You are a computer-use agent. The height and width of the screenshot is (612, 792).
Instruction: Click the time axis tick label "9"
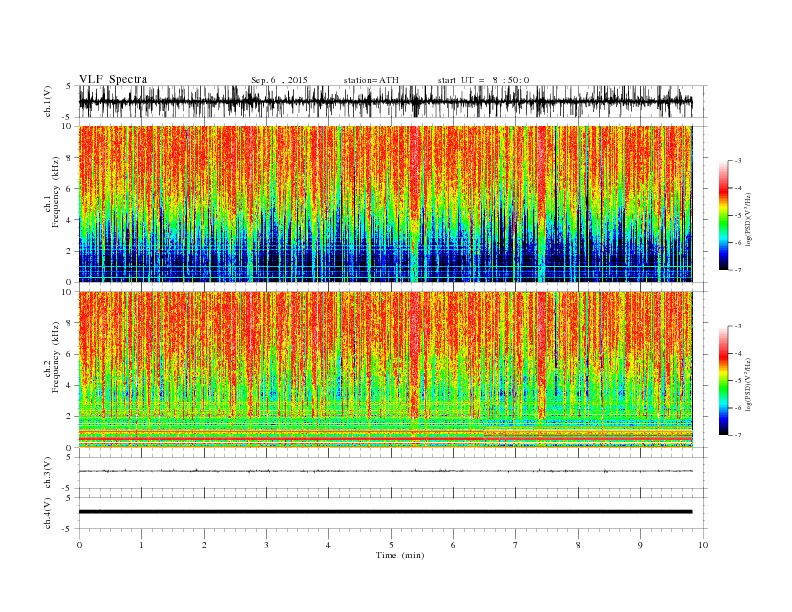pyautogui.click(x=640, y=545)
